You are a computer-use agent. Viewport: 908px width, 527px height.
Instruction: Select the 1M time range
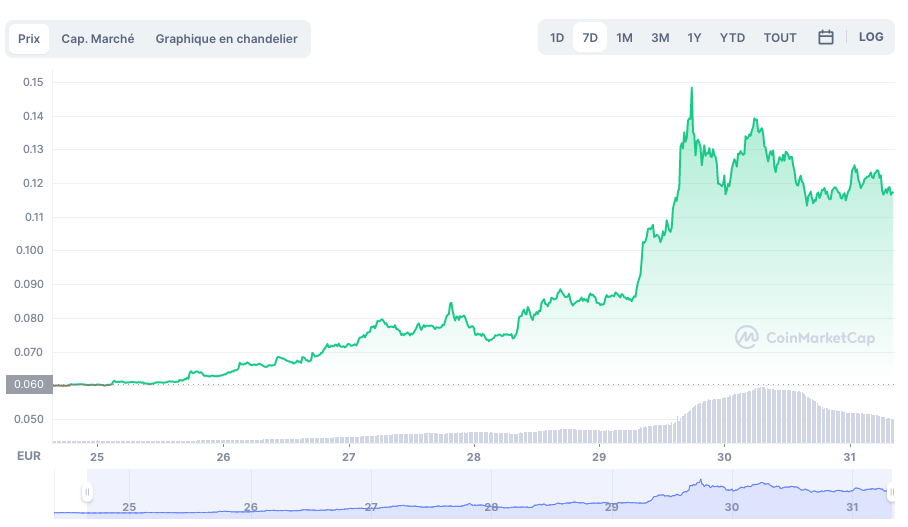pos(624,38)
